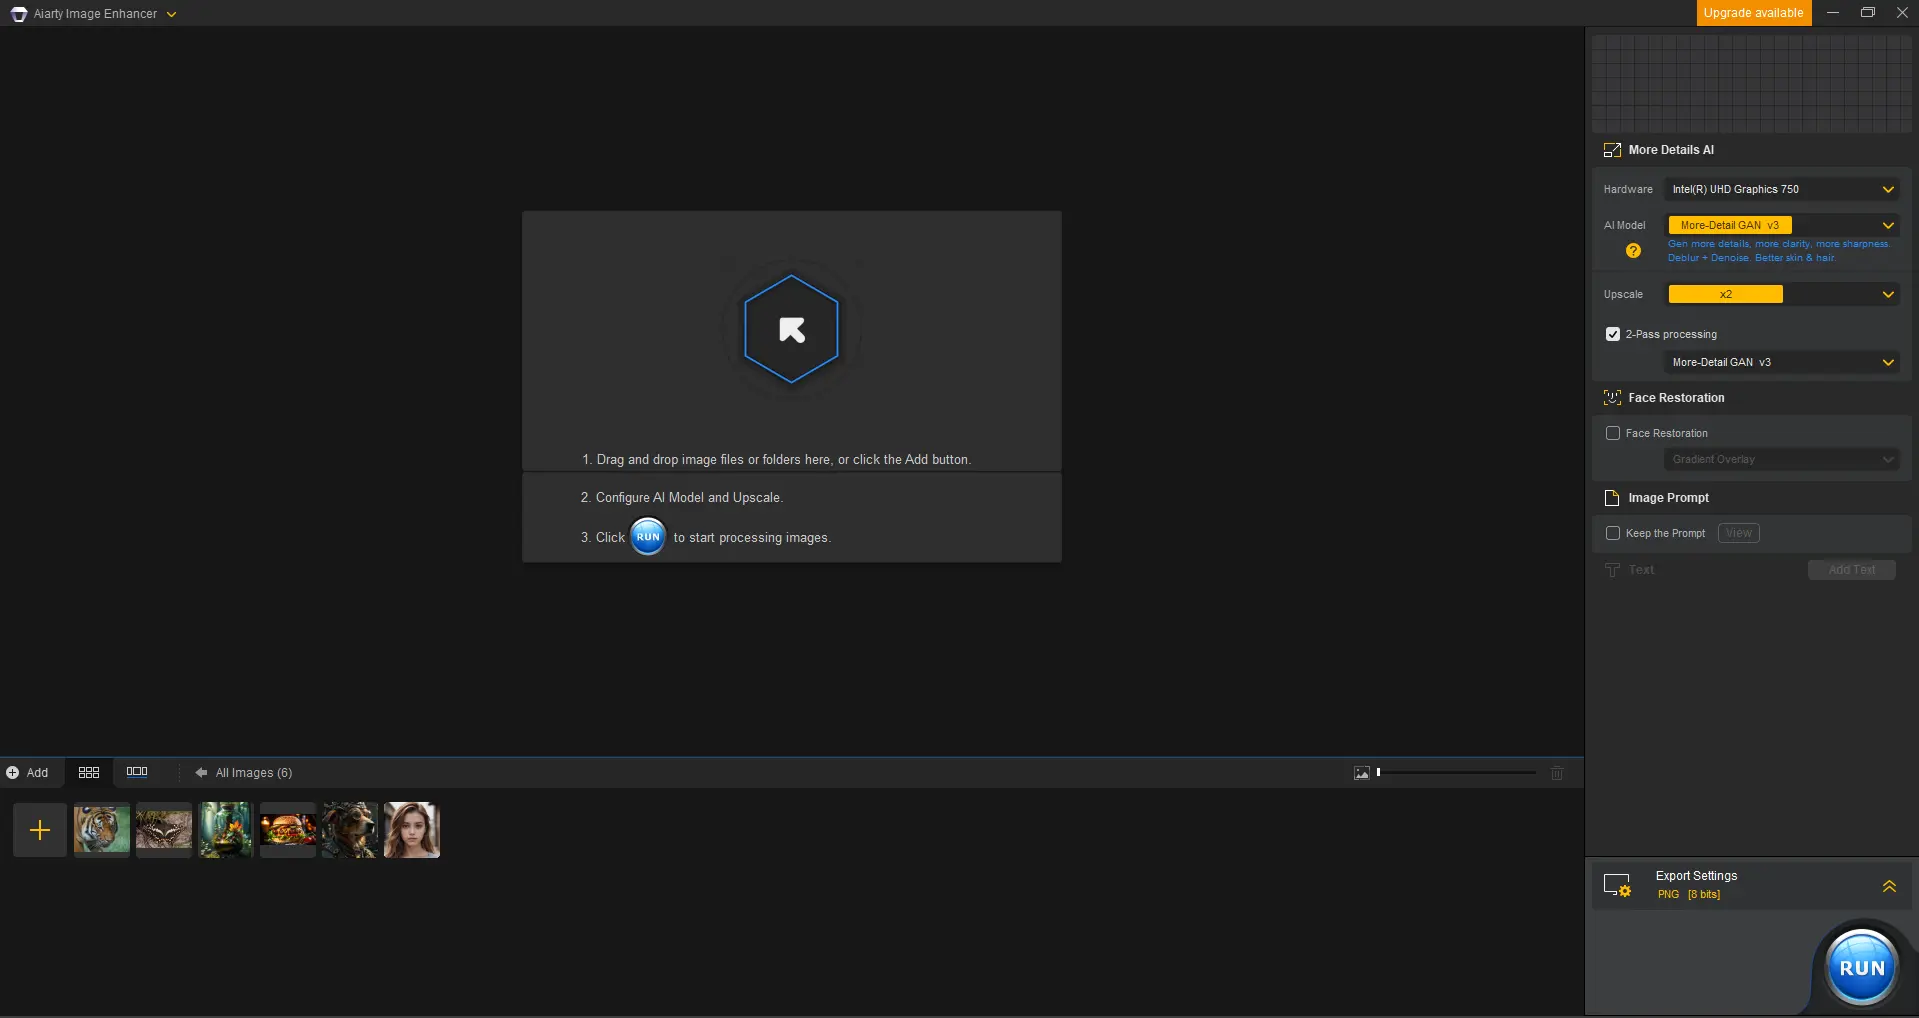Click the AI Model help question icon
The image size is (1919, 1018).
[x=1633, y=251]
